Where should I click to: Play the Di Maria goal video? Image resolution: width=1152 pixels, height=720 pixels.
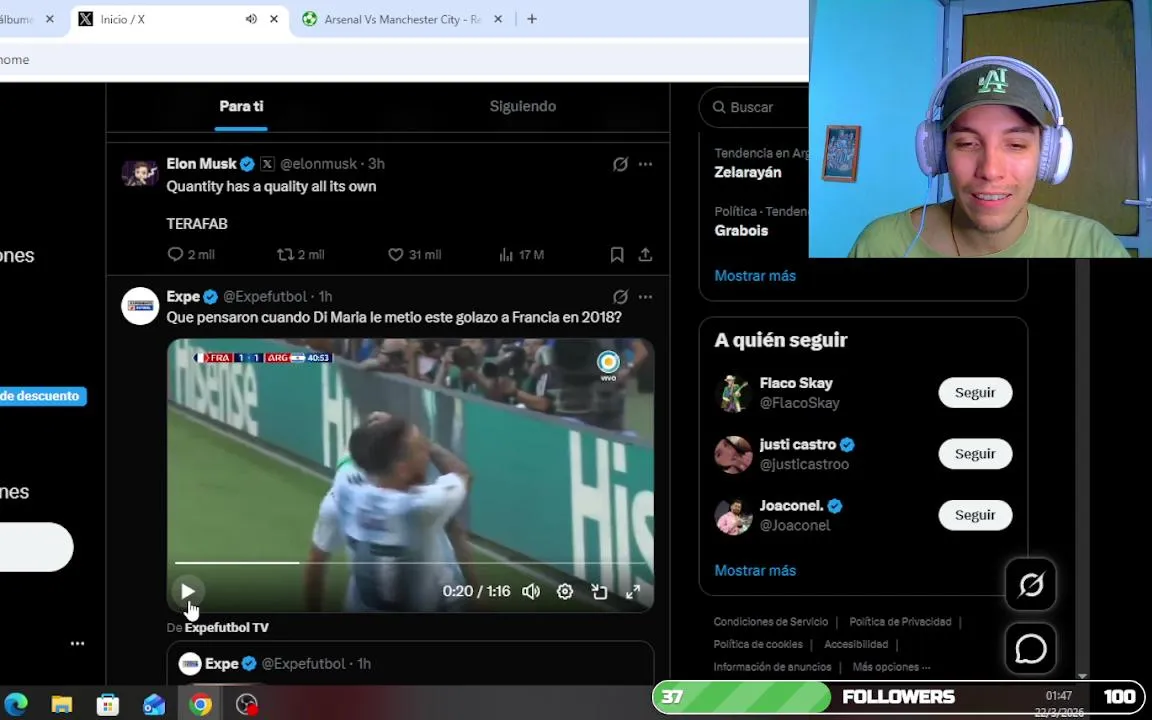click(187, 591)
